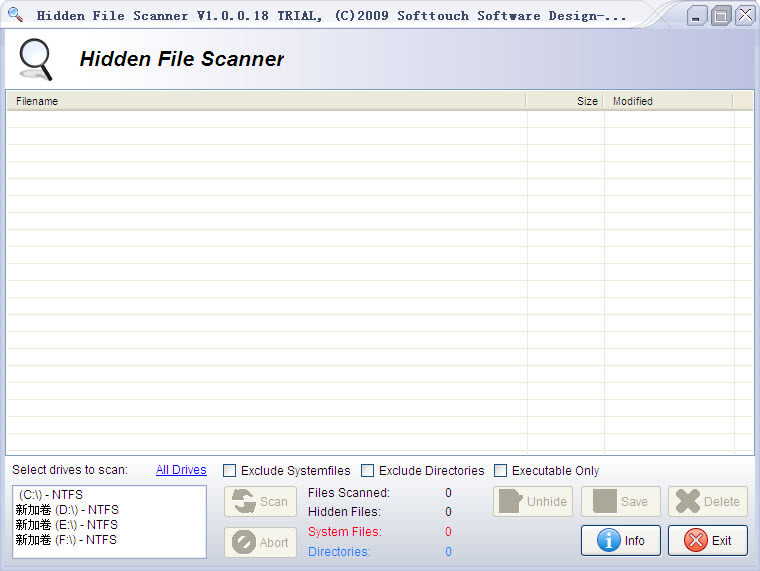Image resolution: width=760 pixels, height=571 pixels.
Task: Pick the (F:\) - NTFS drive
Action: (67, 540)
